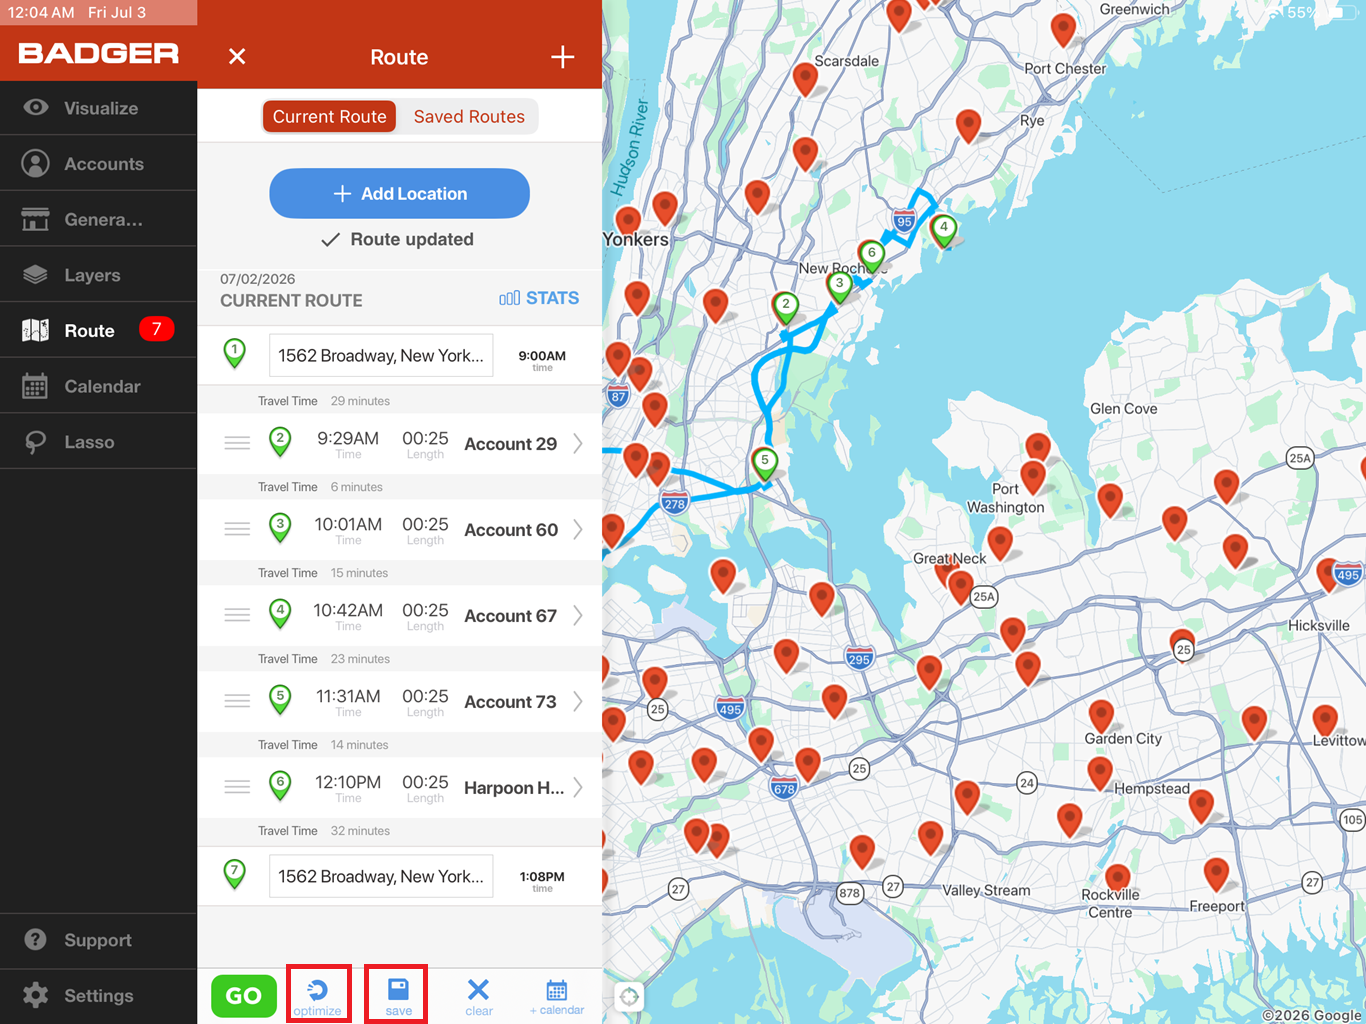Open Support in the sidebar
Screen dimensions: 1366x1024
[98, 940]
